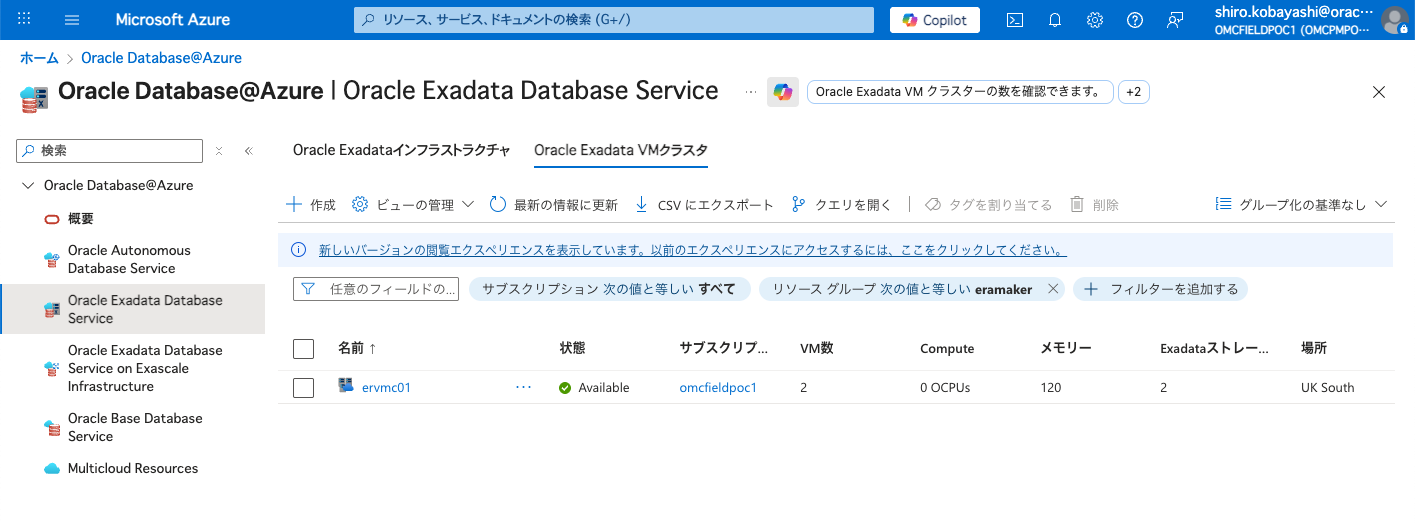Open the notifications bell
Image resolution: width=1415 pixels, height=527 pixels.
(1054, 20)
